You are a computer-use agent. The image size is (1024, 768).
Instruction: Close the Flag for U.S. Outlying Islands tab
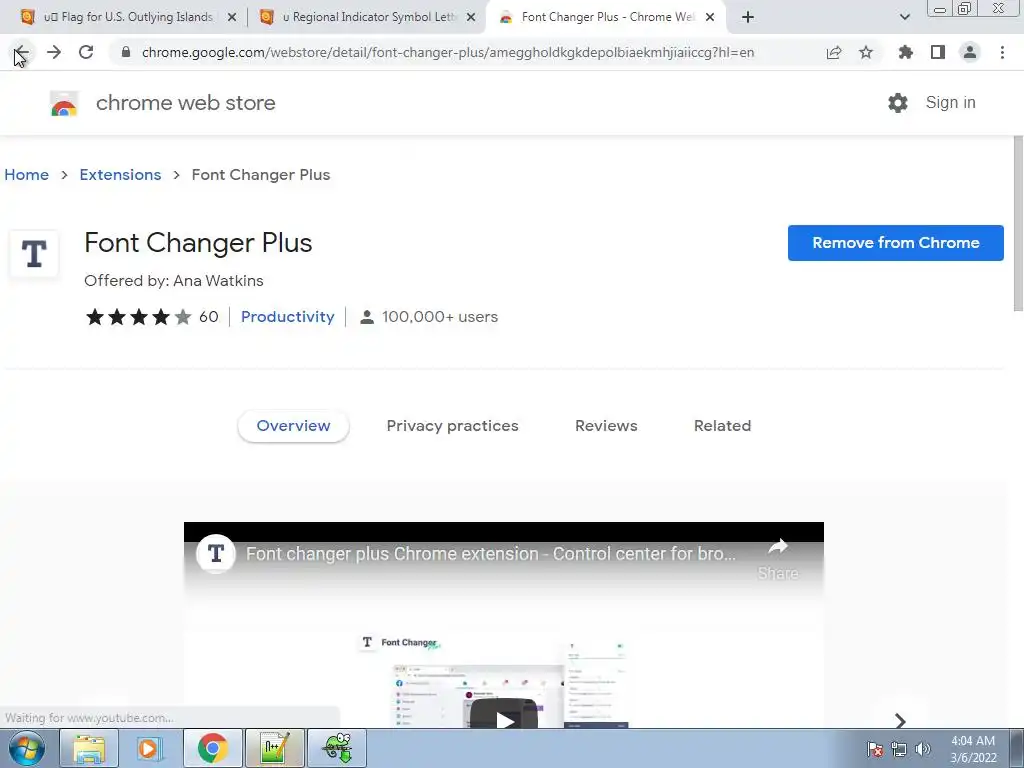[232, 17]
